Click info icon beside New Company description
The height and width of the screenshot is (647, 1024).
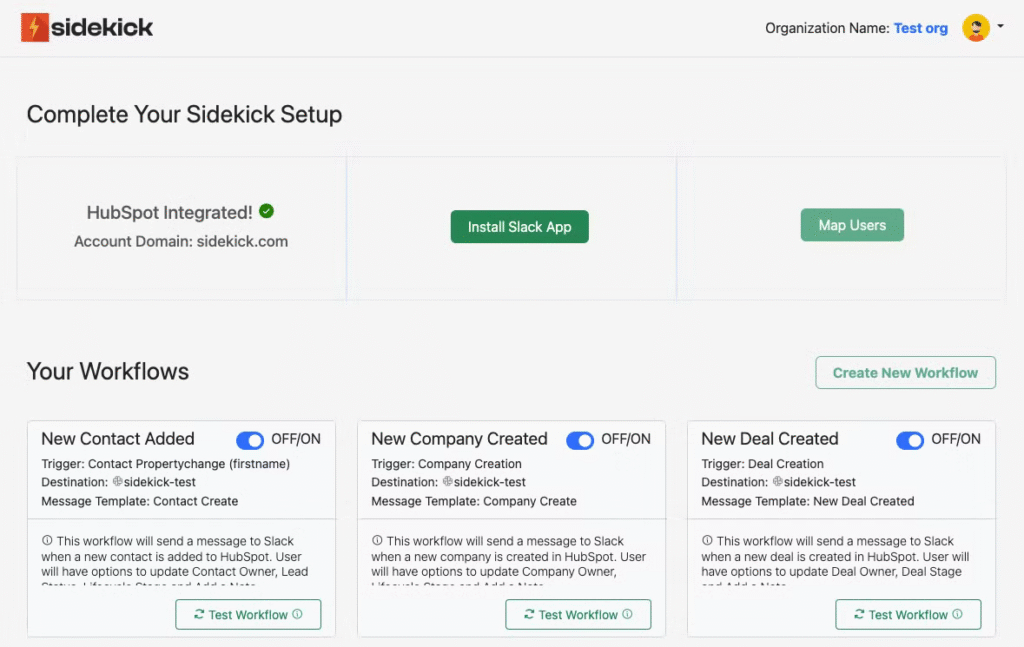tap(377, 541)
